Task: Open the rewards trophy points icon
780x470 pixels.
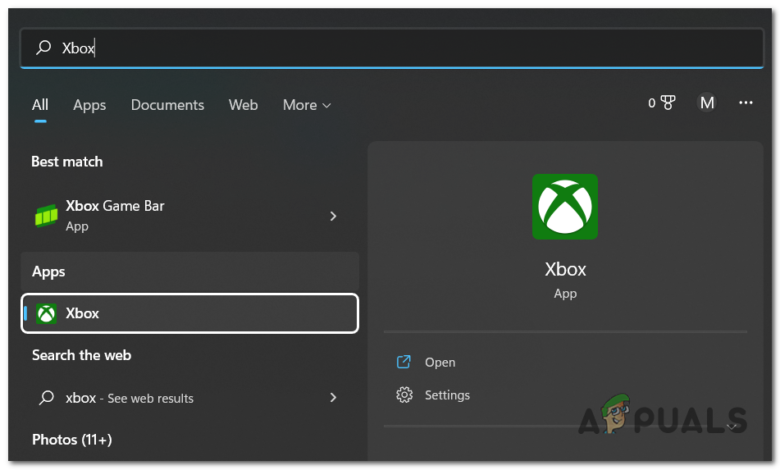Action: point(662,103)
